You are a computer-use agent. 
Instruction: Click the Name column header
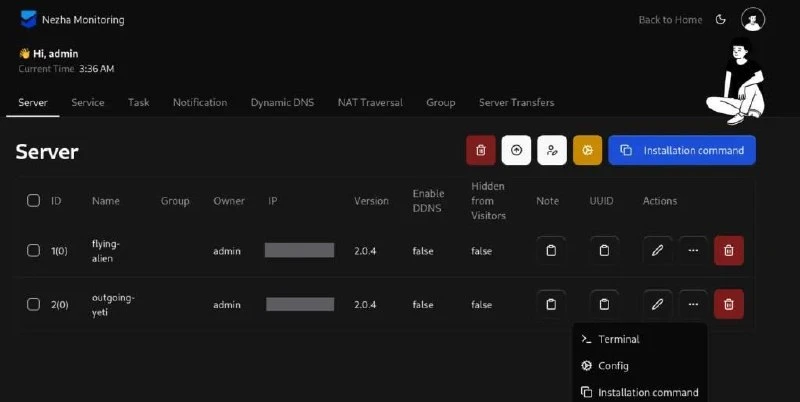(106, 201)
